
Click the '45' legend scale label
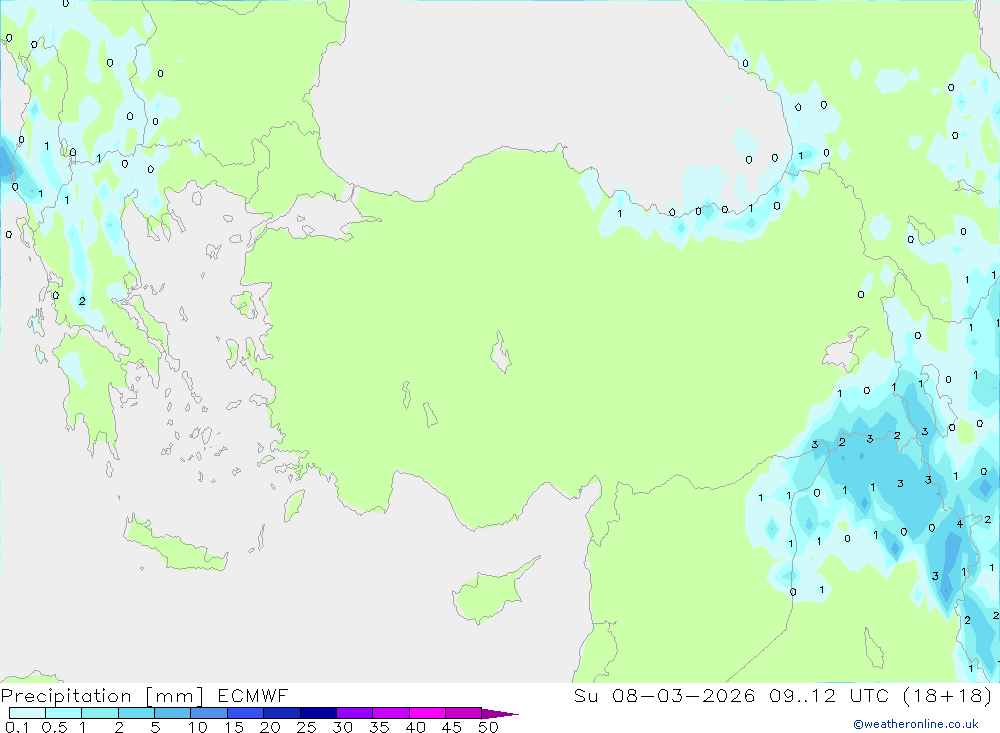pyautogui.click(x=452, y=727)
